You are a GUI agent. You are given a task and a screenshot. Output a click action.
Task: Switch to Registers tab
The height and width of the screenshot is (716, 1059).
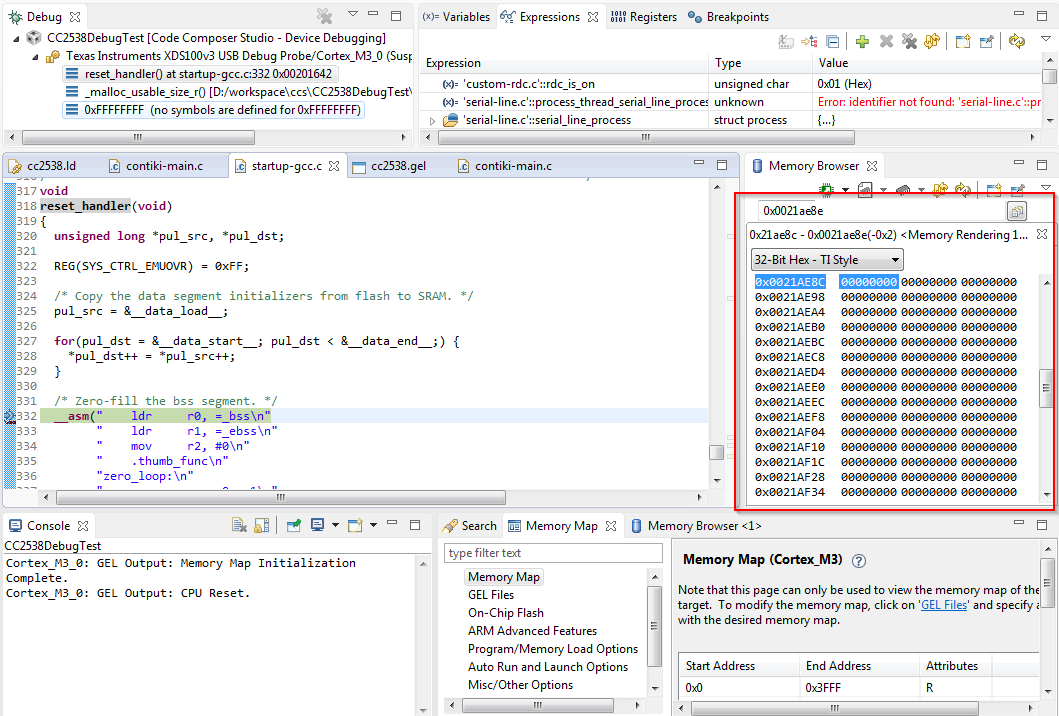point(643,17)
